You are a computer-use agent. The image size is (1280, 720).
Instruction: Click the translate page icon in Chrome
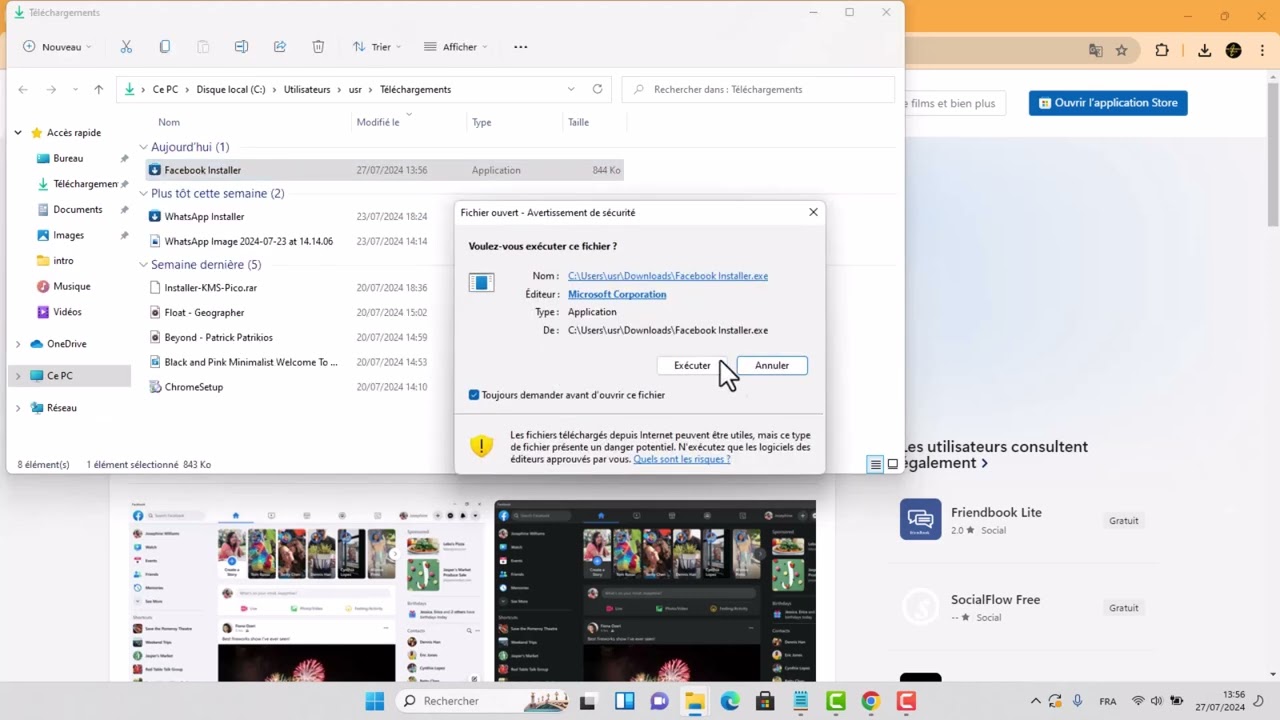[x=1096, y=50]
